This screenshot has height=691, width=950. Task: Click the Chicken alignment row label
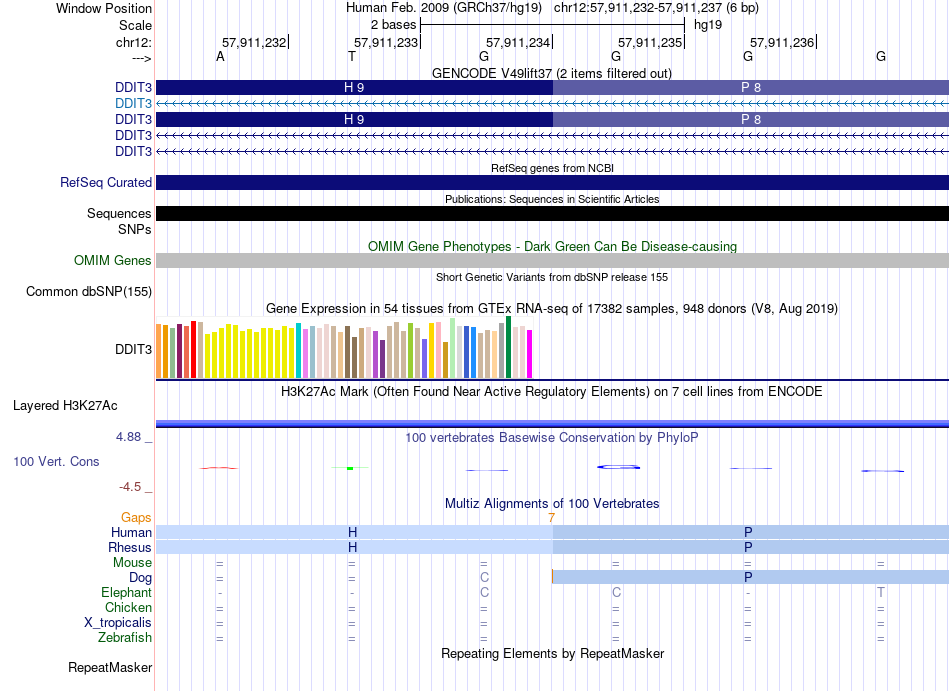pos(128,607)
